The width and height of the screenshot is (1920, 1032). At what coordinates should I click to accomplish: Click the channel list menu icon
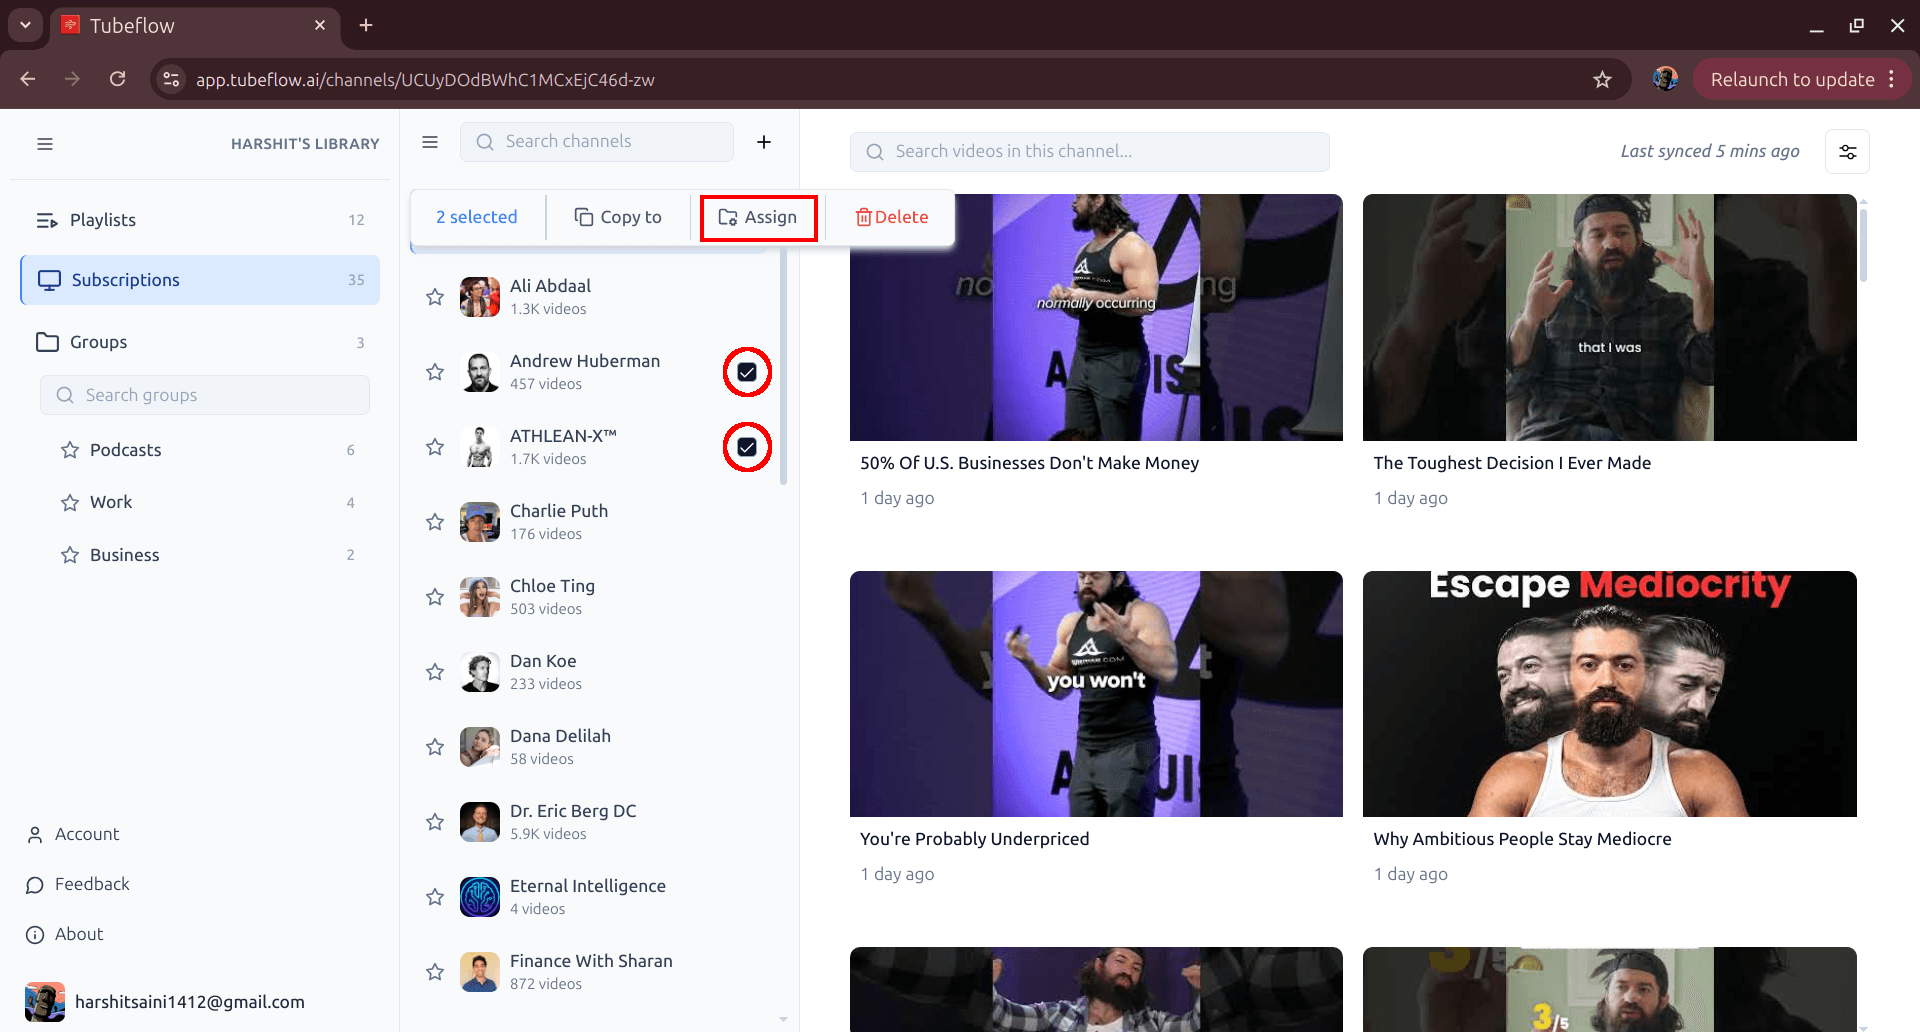[x=430, y=142]
